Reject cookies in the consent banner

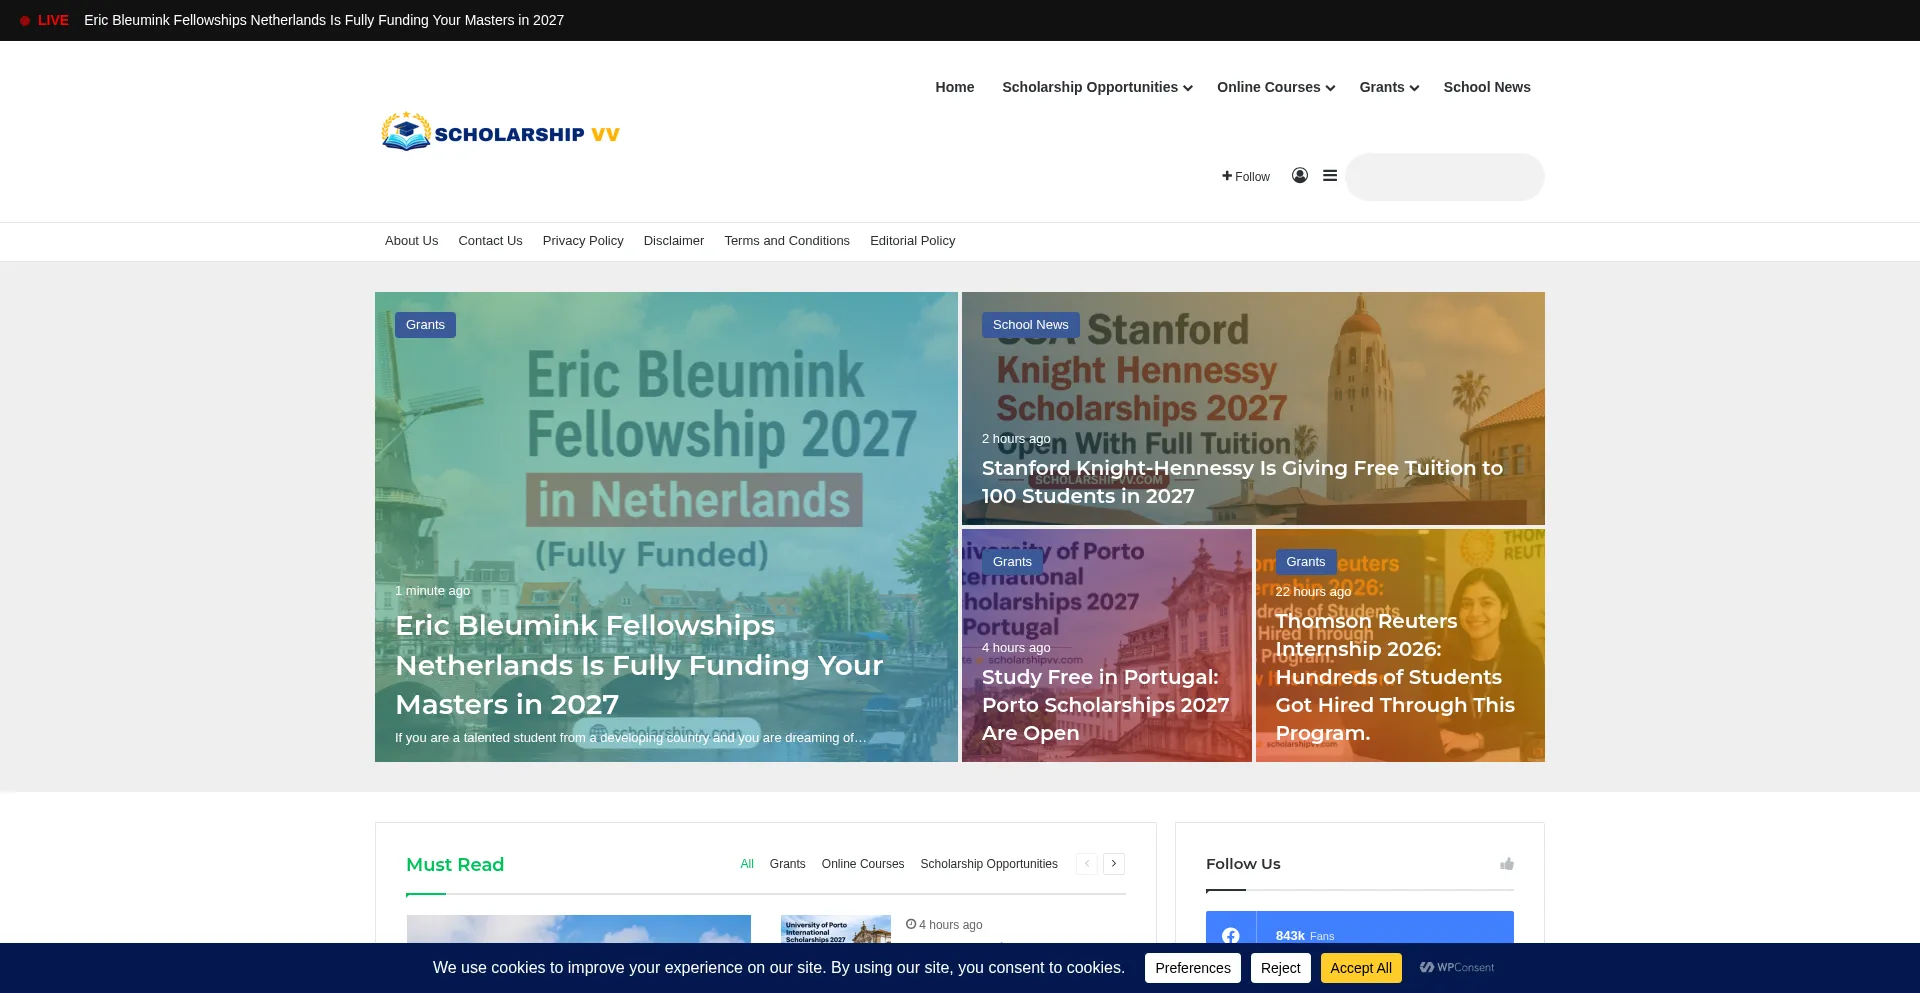point(1280,968)
